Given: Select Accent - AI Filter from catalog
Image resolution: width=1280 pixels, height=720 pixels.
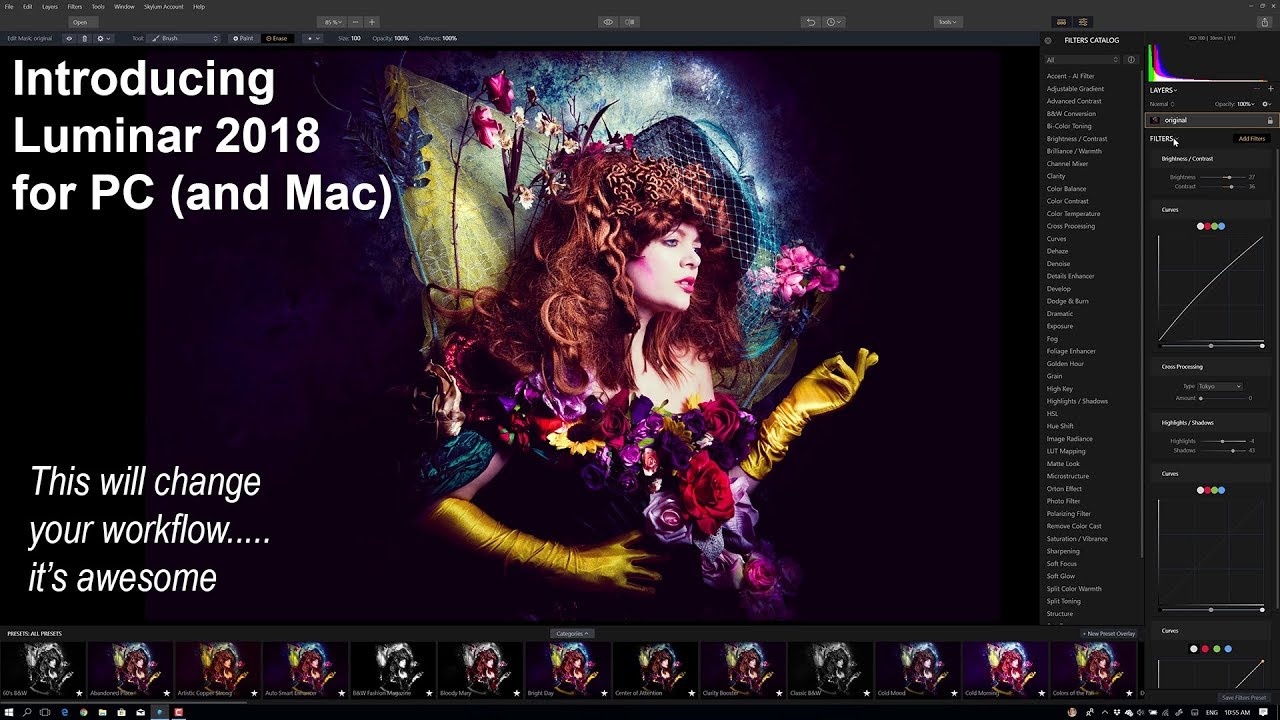Looking at the screenshot, I should click(x=1070, y=76).
